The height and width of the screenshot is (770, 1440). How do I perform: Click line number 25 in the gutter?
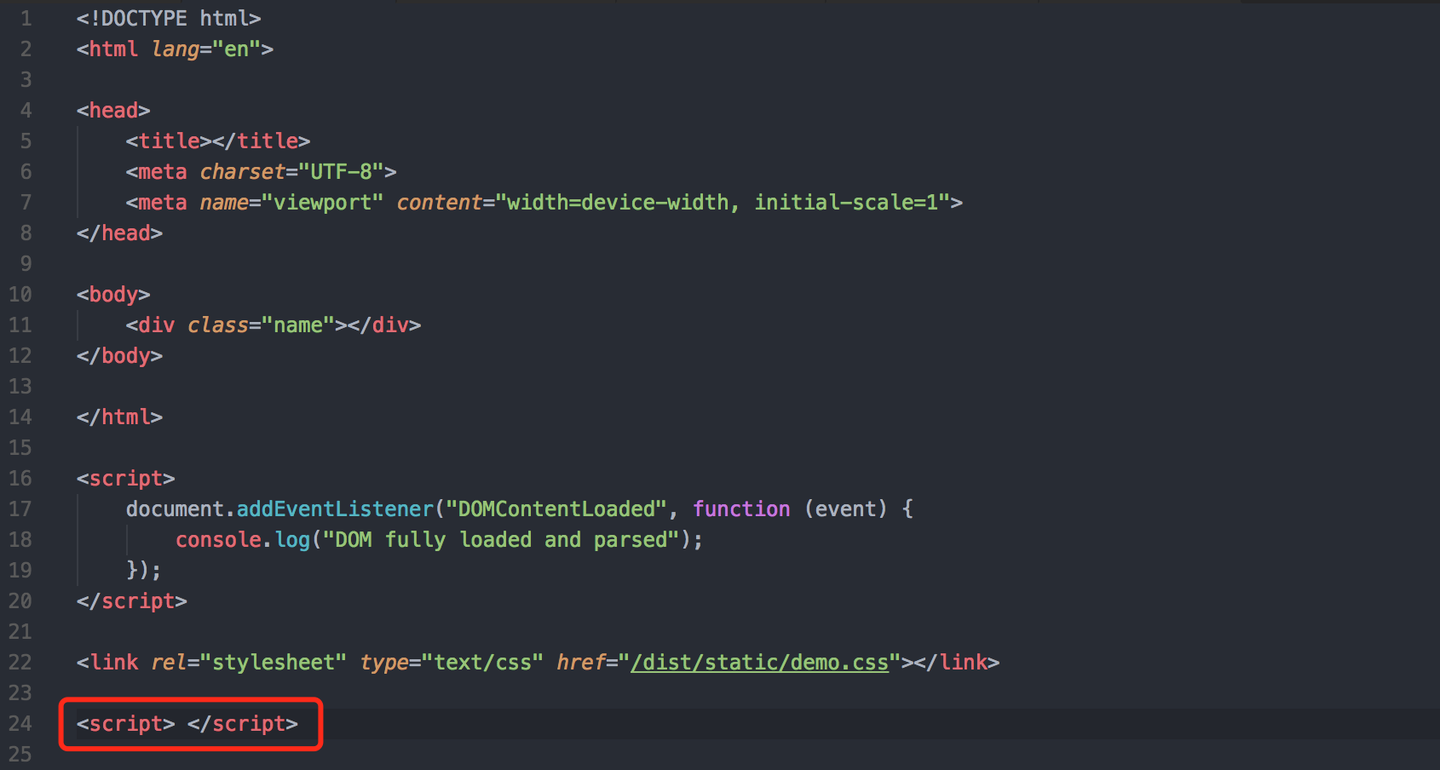[20, 755]
